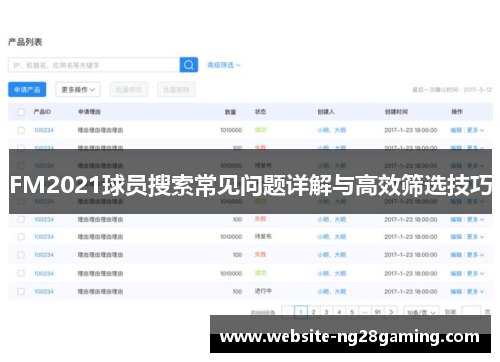
Task: Click the blue search magnifier icon
Action: click(x=189, y=65)
